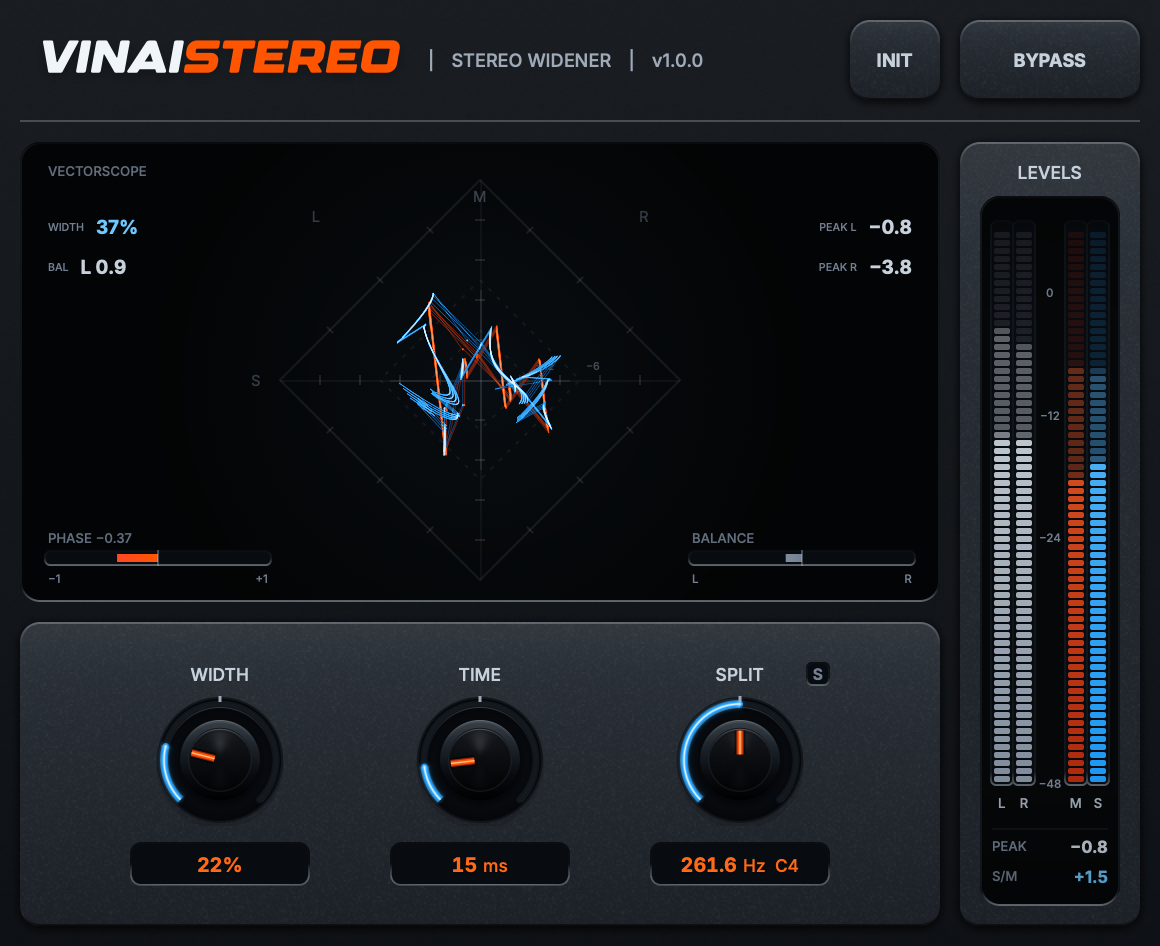
Task: Click the PEAK L -0.8 readout
Action: (865, 227)
